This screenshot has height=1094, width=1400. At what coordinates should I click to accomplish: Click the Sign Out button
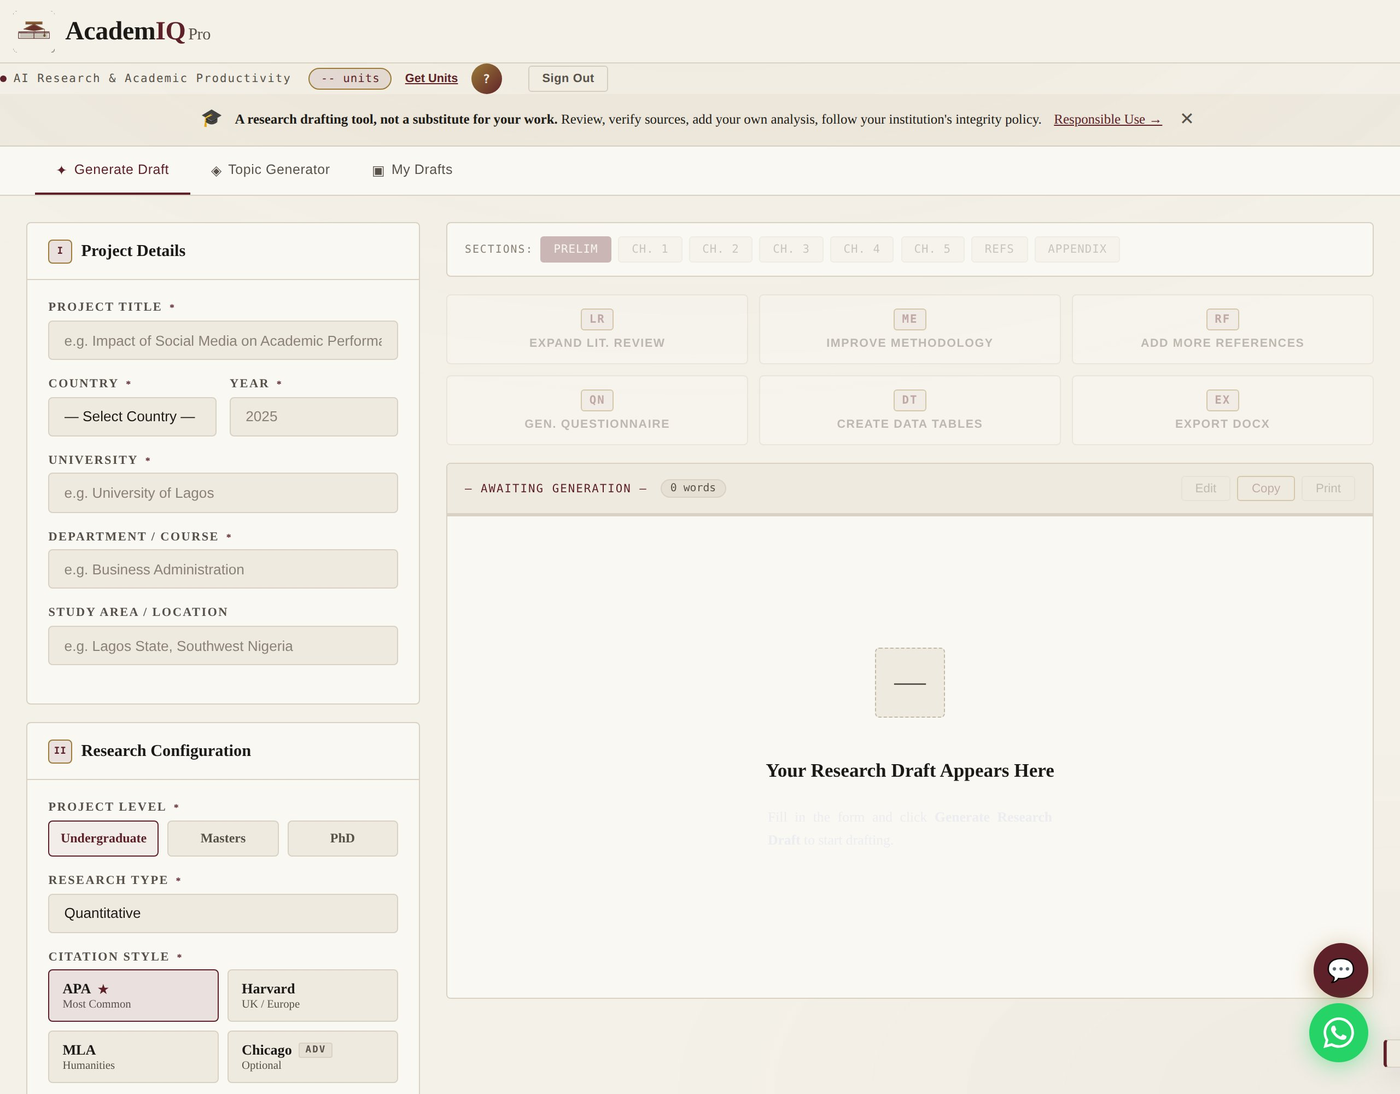coord(568,78)
